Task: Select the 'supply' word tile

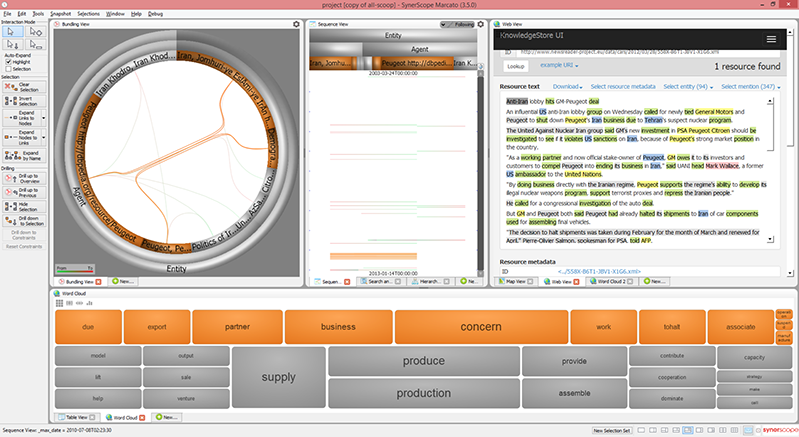Action: pos(278,377)
